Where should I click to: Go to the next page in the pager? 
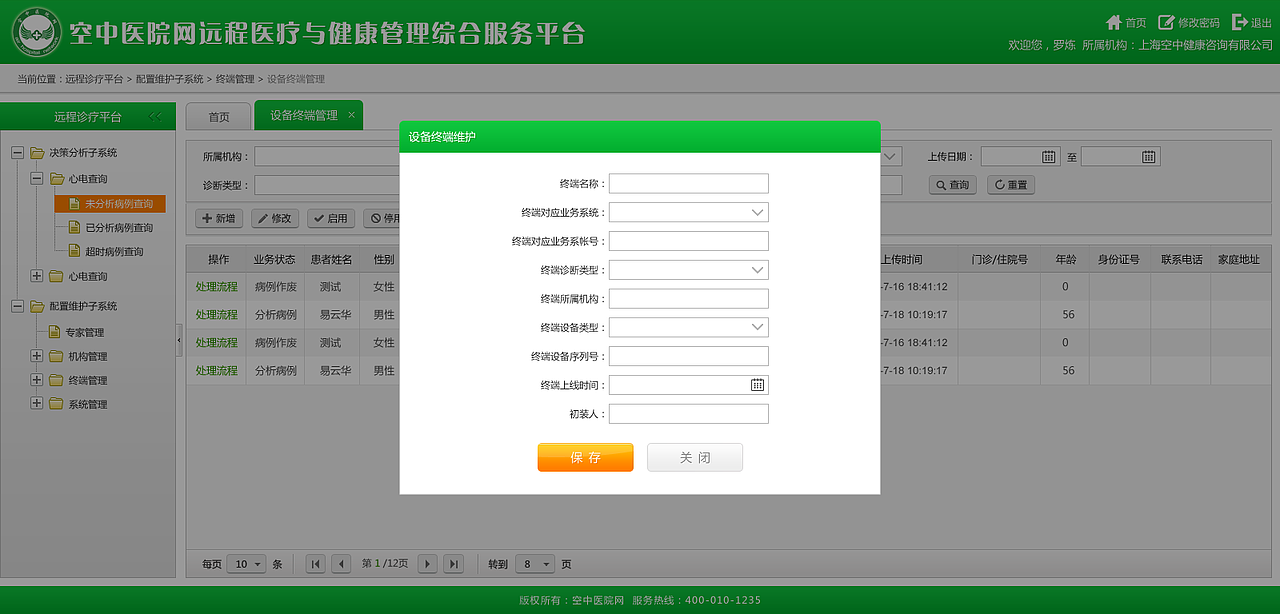[x=428, y=564]
